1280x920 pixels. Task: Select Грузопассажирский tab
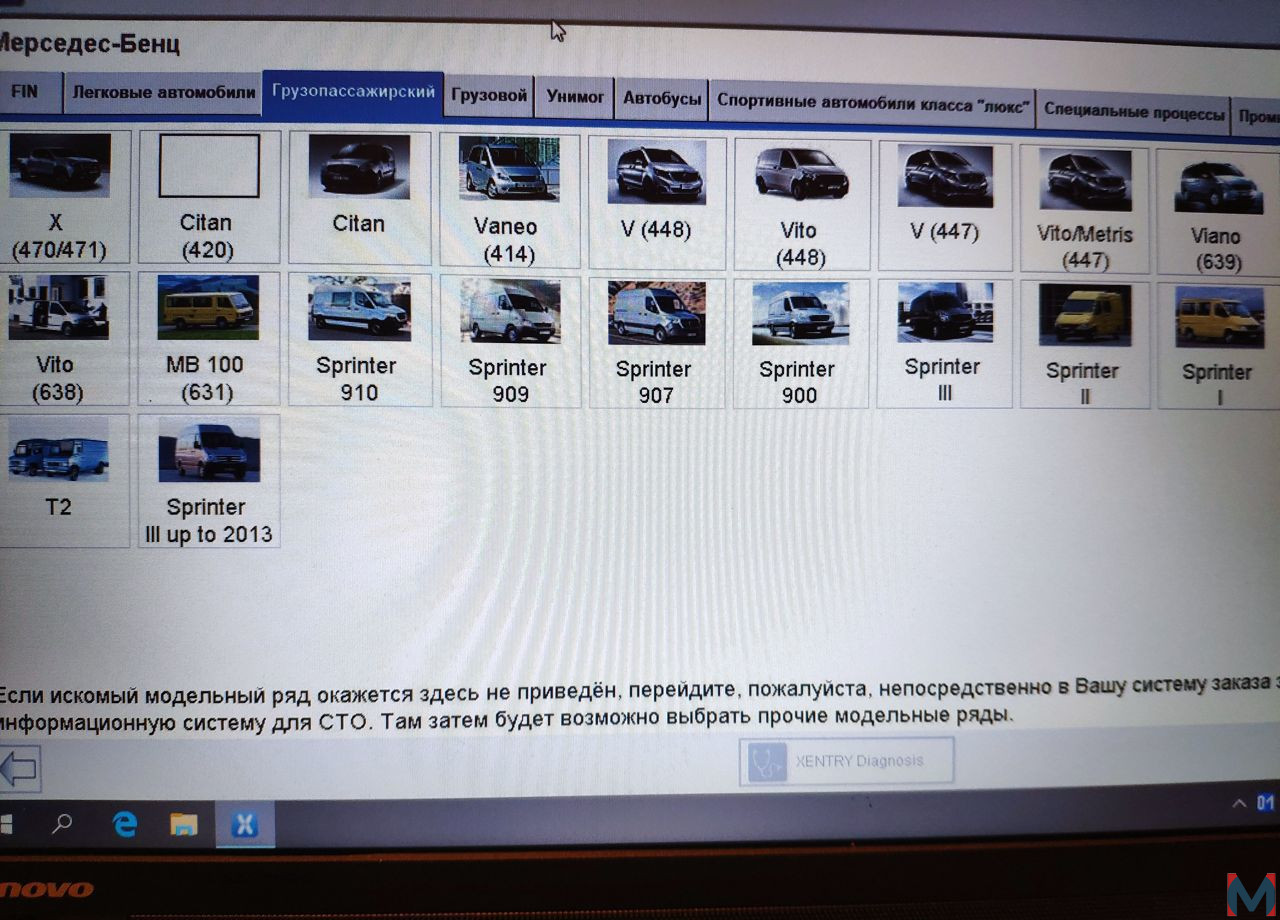point(353,93)
